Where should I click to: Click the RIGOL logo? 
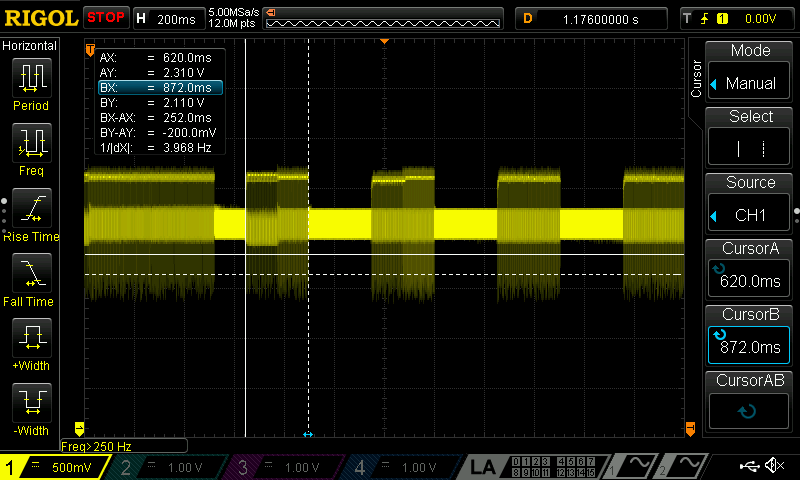[x=41, y=19]
